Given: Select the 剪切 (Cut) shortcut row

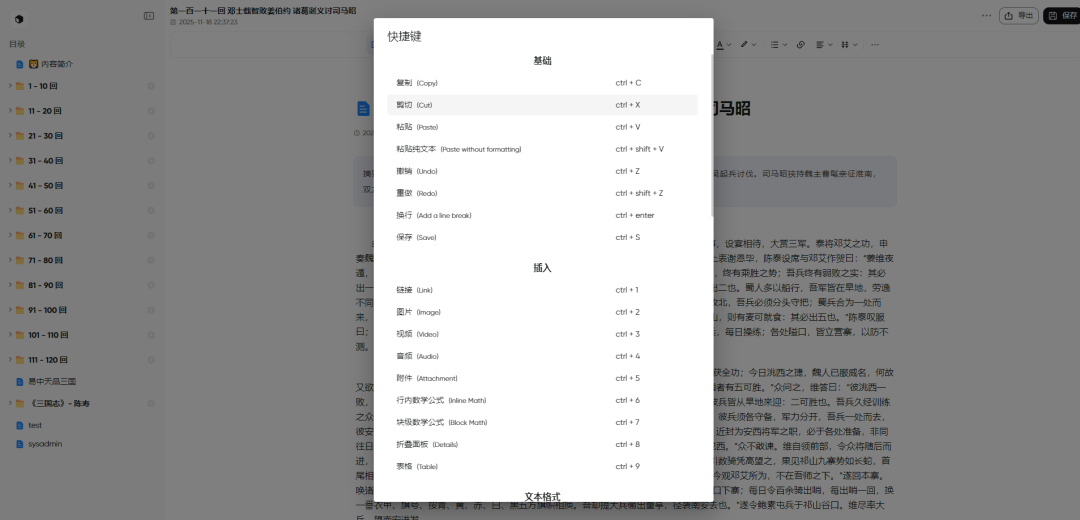Looking at the screenshot, I should point(542,105).
